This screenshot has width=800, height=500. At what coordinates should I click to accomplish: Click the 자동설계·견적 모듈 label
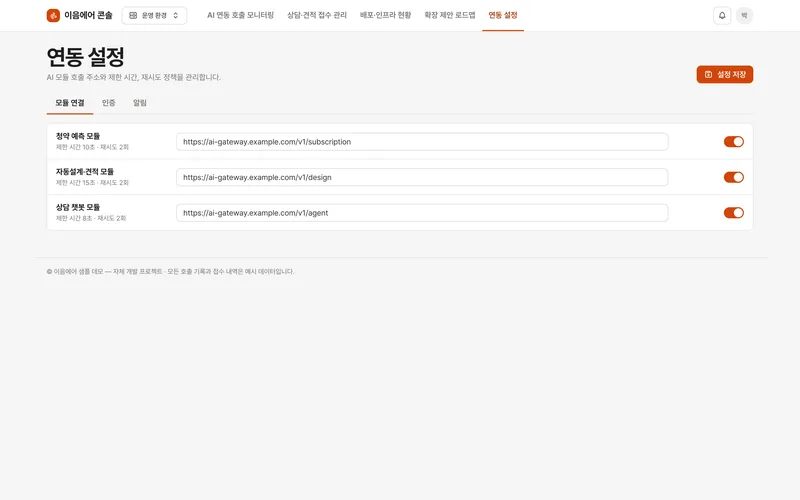[x=85, y=171]
